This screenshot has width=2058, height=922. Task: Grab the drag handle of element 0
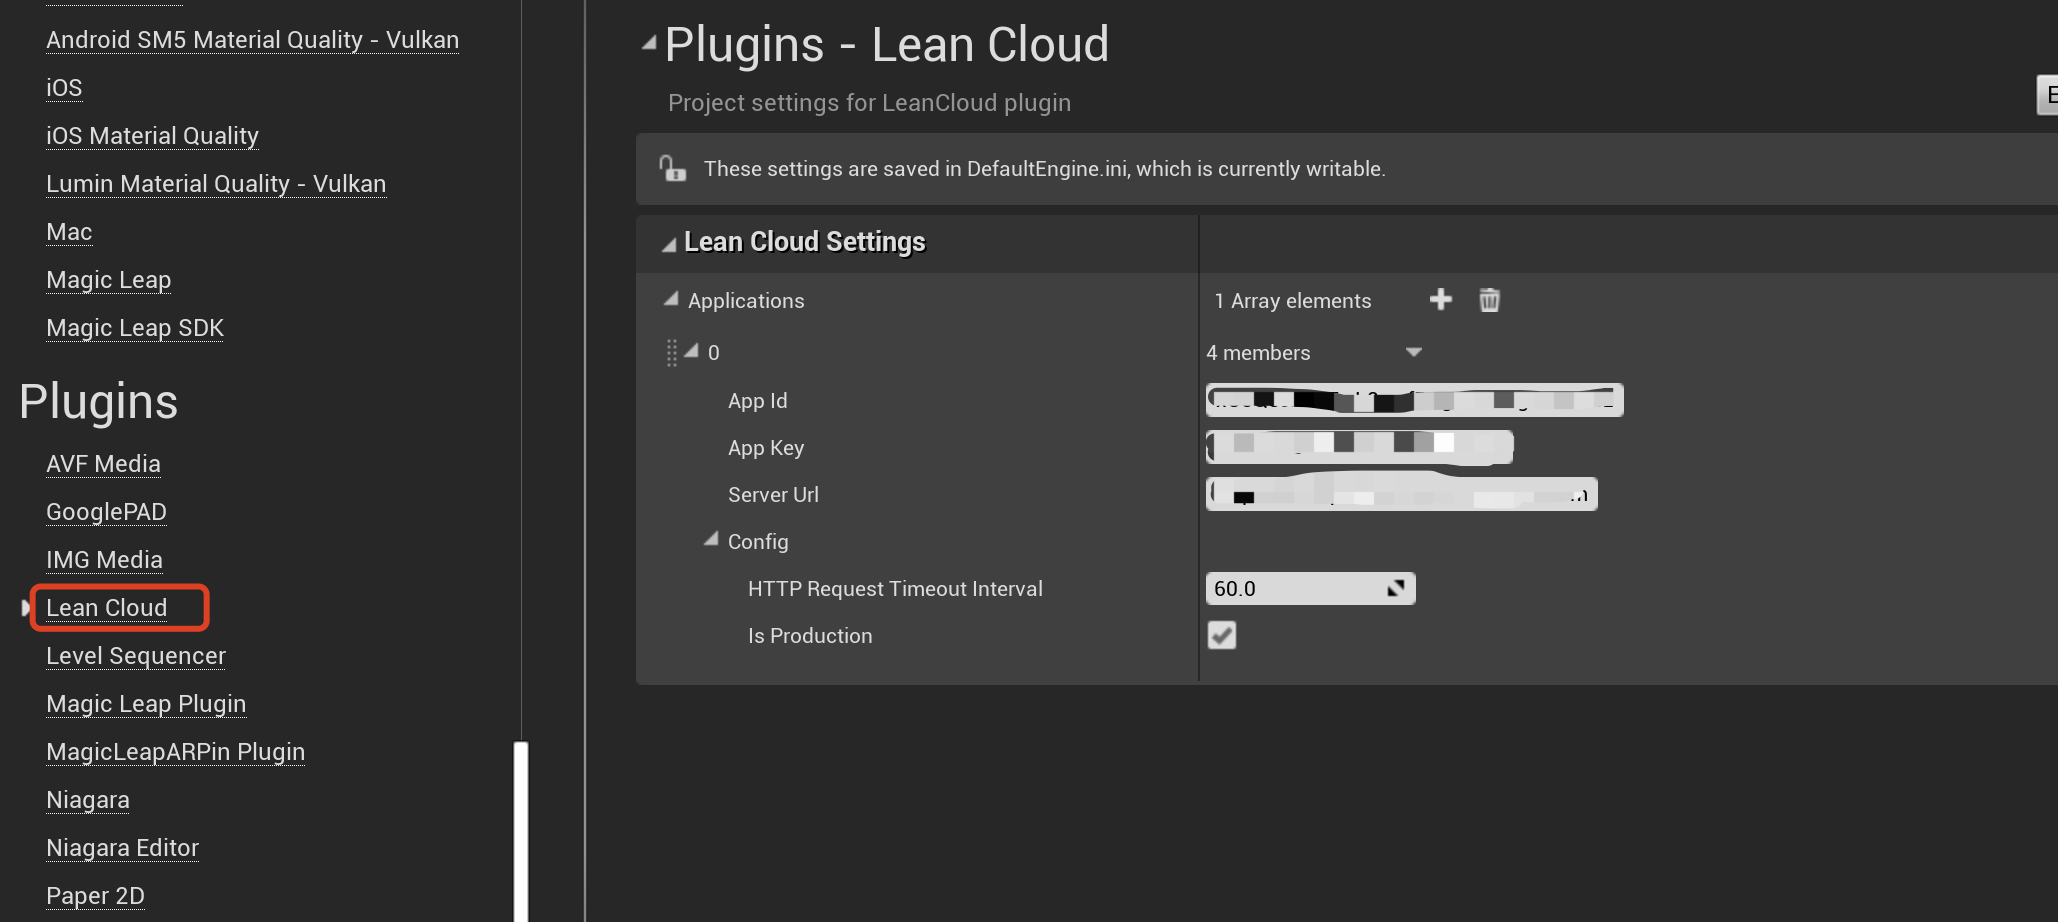672,353
